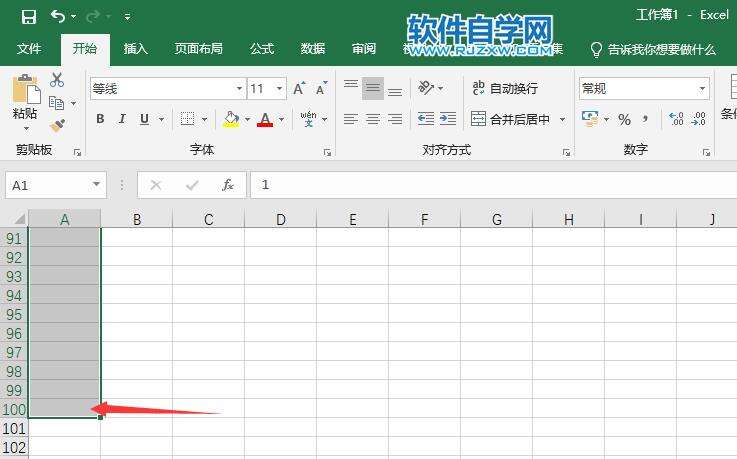Click the Cut scissors icon

[57, 79]
